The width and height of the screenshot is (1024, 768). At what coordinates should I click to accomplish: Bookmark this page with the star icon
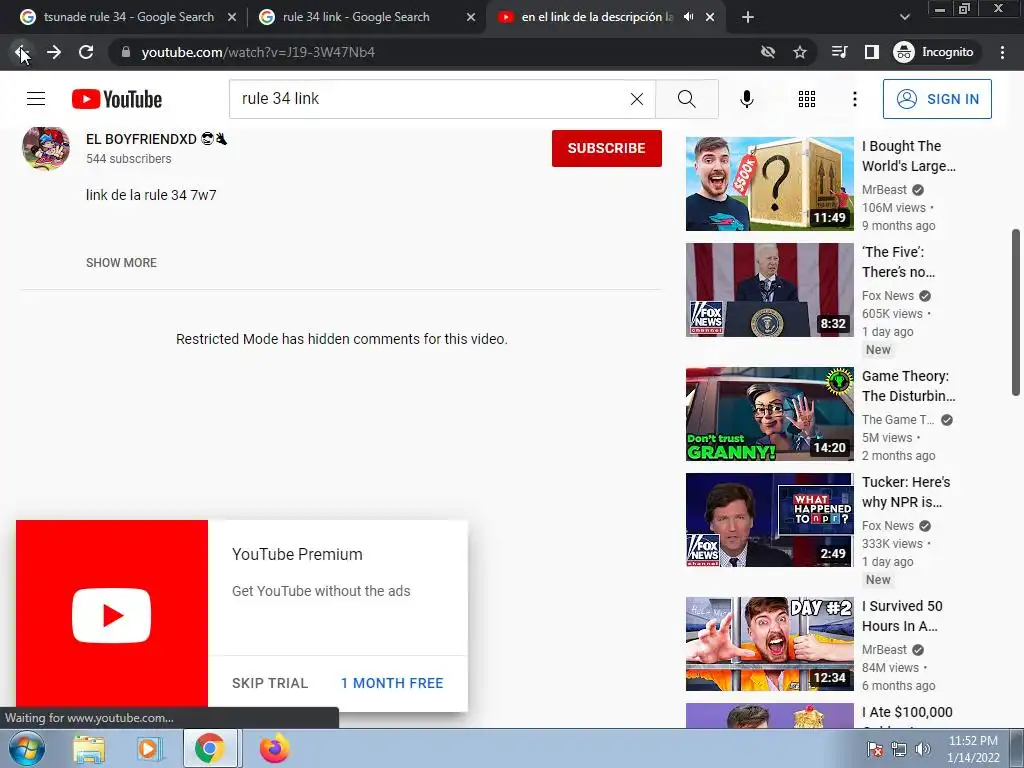pyautogui.click(x=800, y=52)
